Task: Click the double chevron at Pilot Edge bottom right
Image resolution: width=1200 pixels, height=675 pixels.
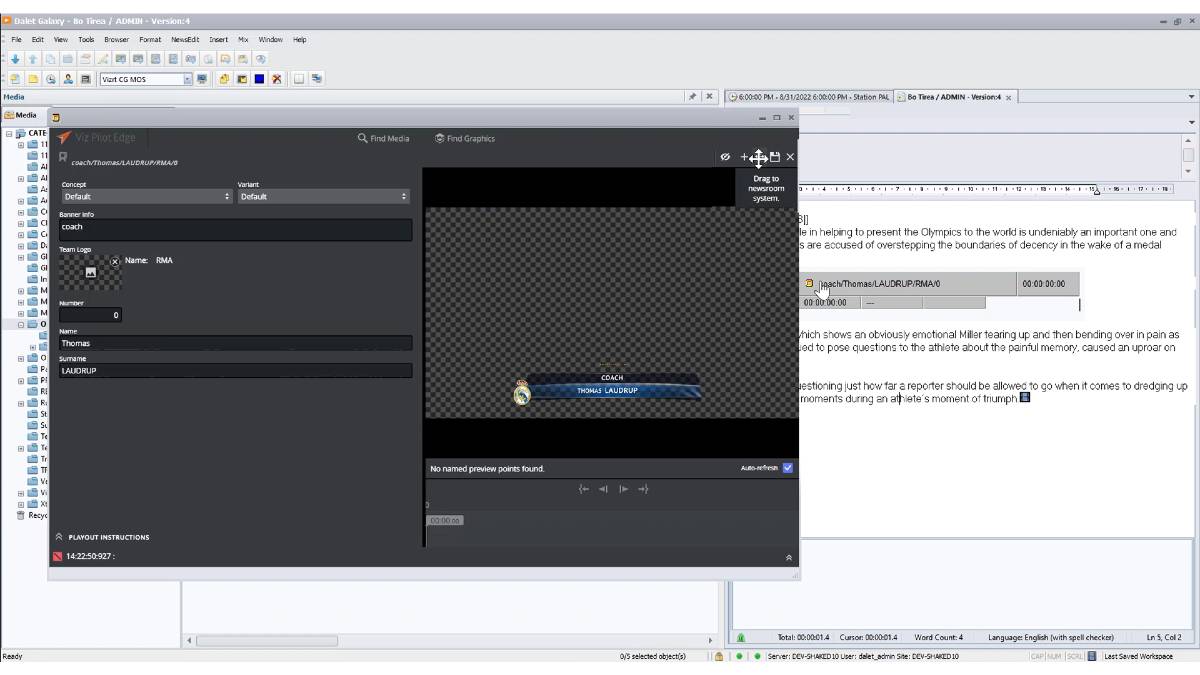Action: click(x=788, y=557)
